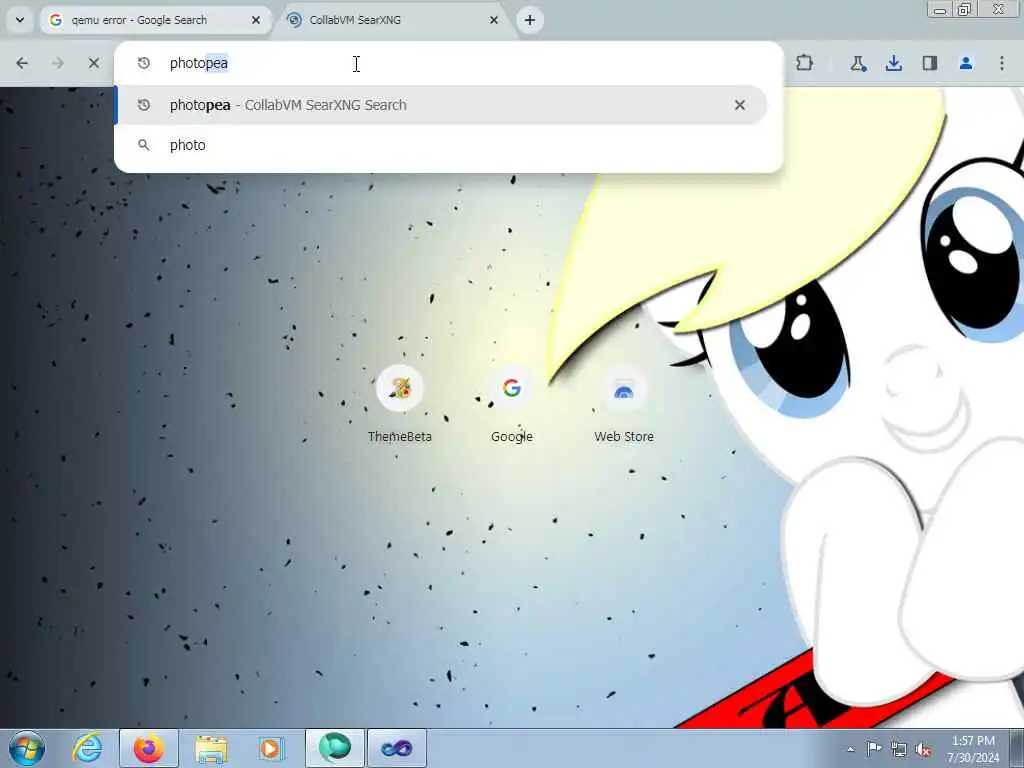Open the Downloads icon in toolbar

click(894, 63)
